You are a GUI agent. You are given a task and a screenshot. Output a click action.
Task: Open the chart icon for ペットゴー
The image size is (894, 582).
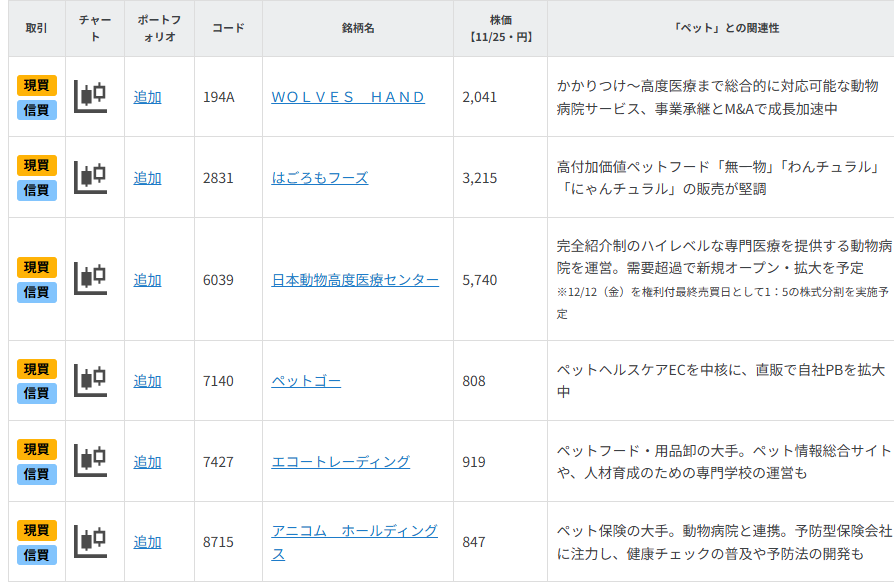pos(90,380)
